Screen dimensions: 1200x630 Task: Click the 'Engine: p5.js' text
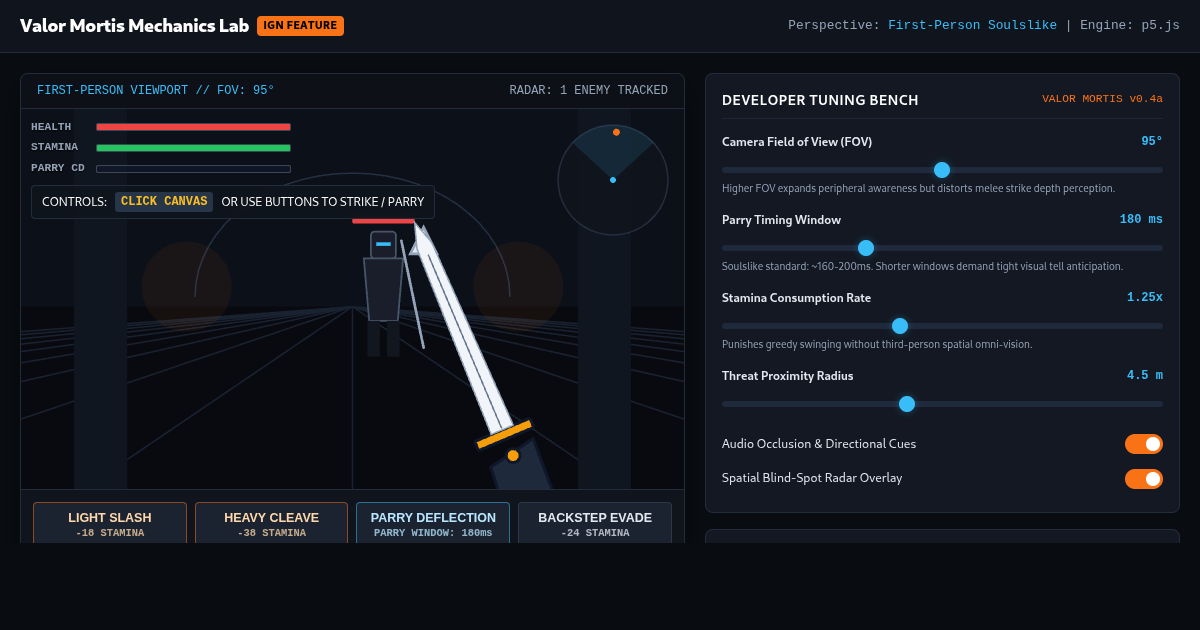tap(1130, 26)
